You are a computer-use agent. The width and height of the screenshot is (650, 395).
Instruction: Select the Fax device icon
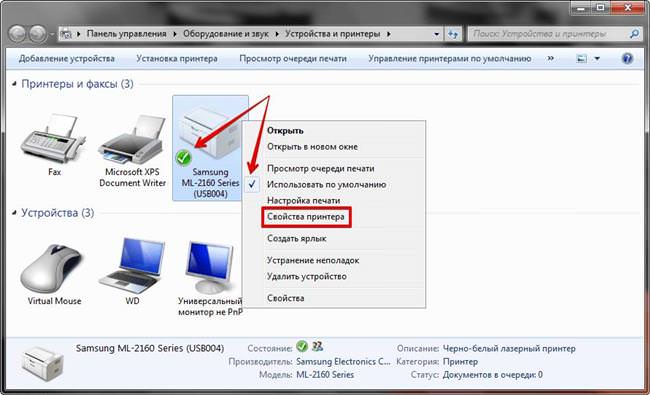click(x=53, y=138)
